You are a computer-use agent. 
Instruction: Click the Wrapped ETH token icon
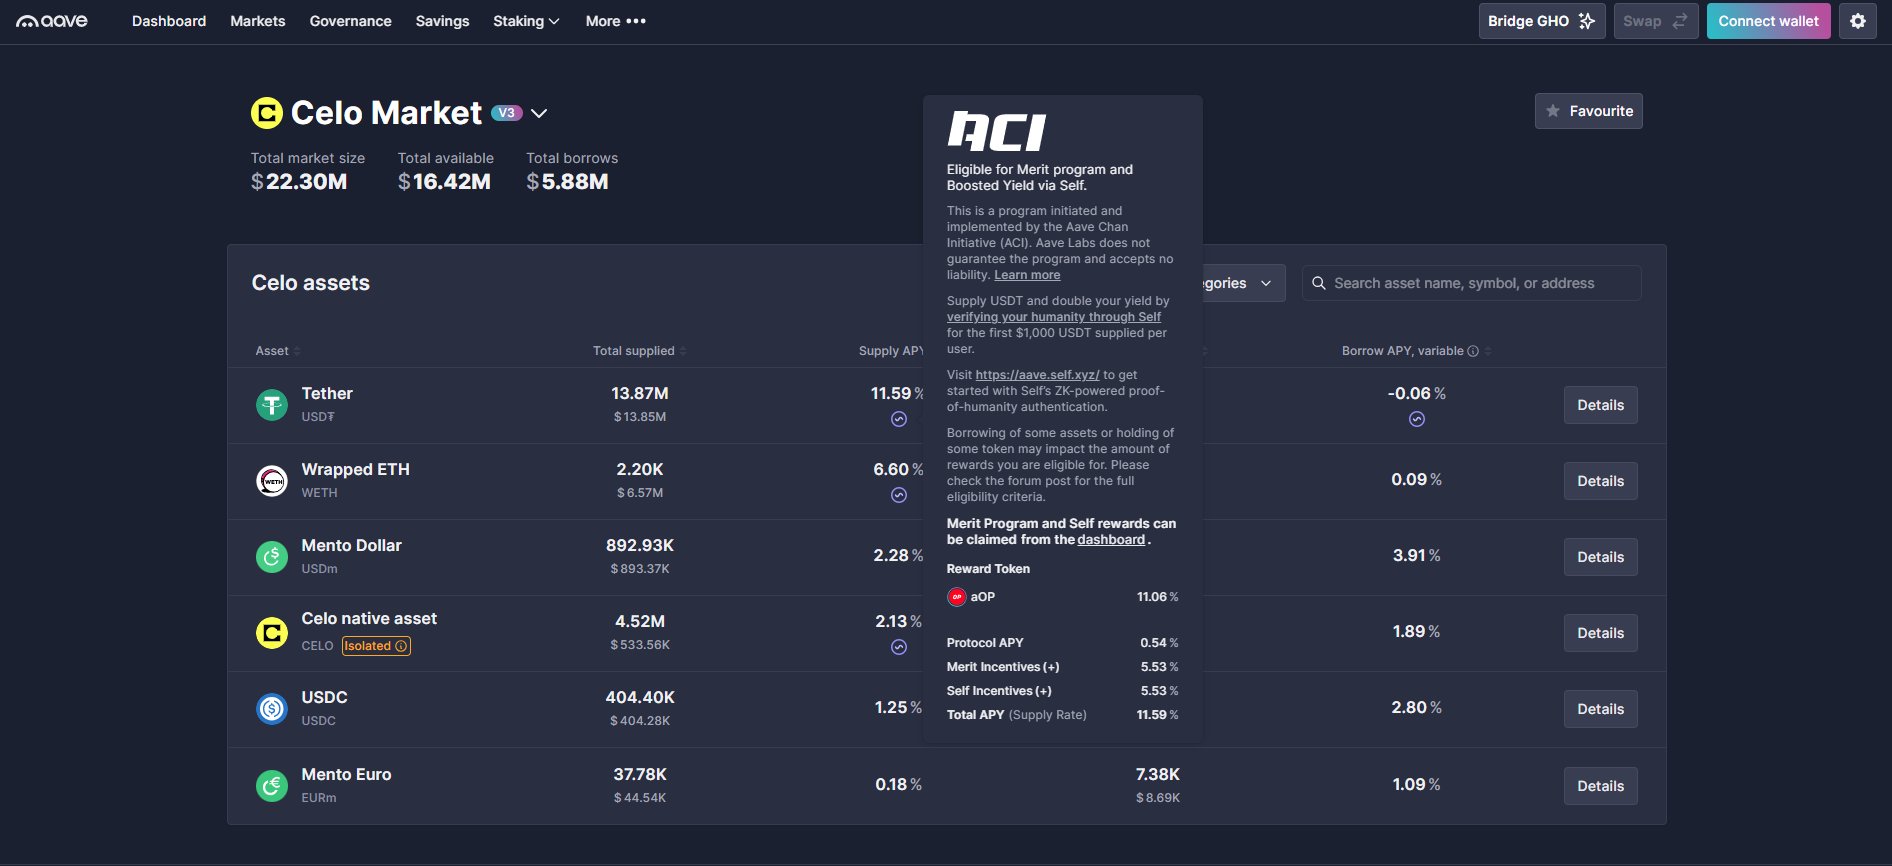[x=272, y=481]
